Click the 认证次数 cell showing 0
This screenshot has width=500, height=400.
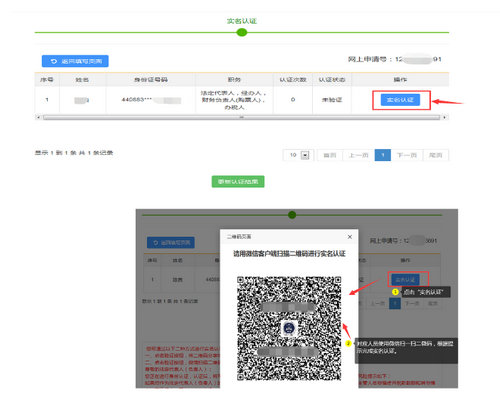point(293,100)
